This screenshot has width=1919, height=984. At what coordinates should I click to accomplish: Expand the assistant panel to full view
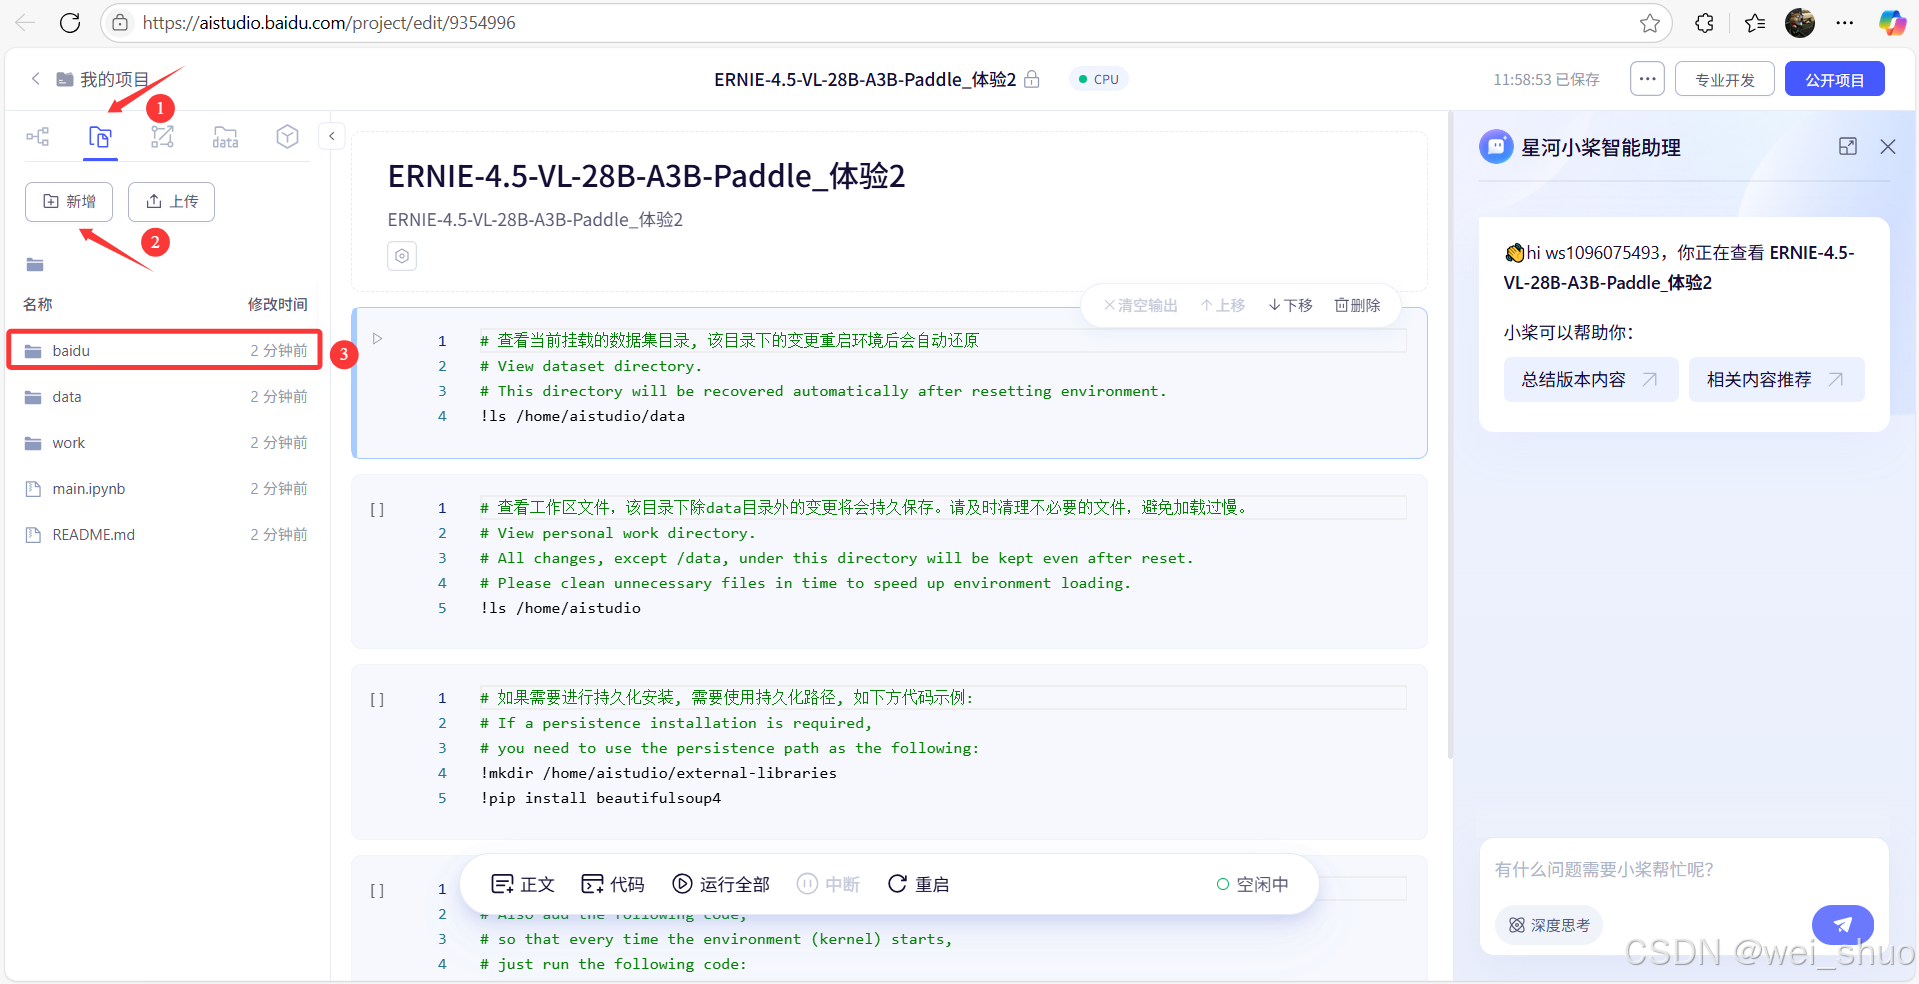[x=1848, y=147]
